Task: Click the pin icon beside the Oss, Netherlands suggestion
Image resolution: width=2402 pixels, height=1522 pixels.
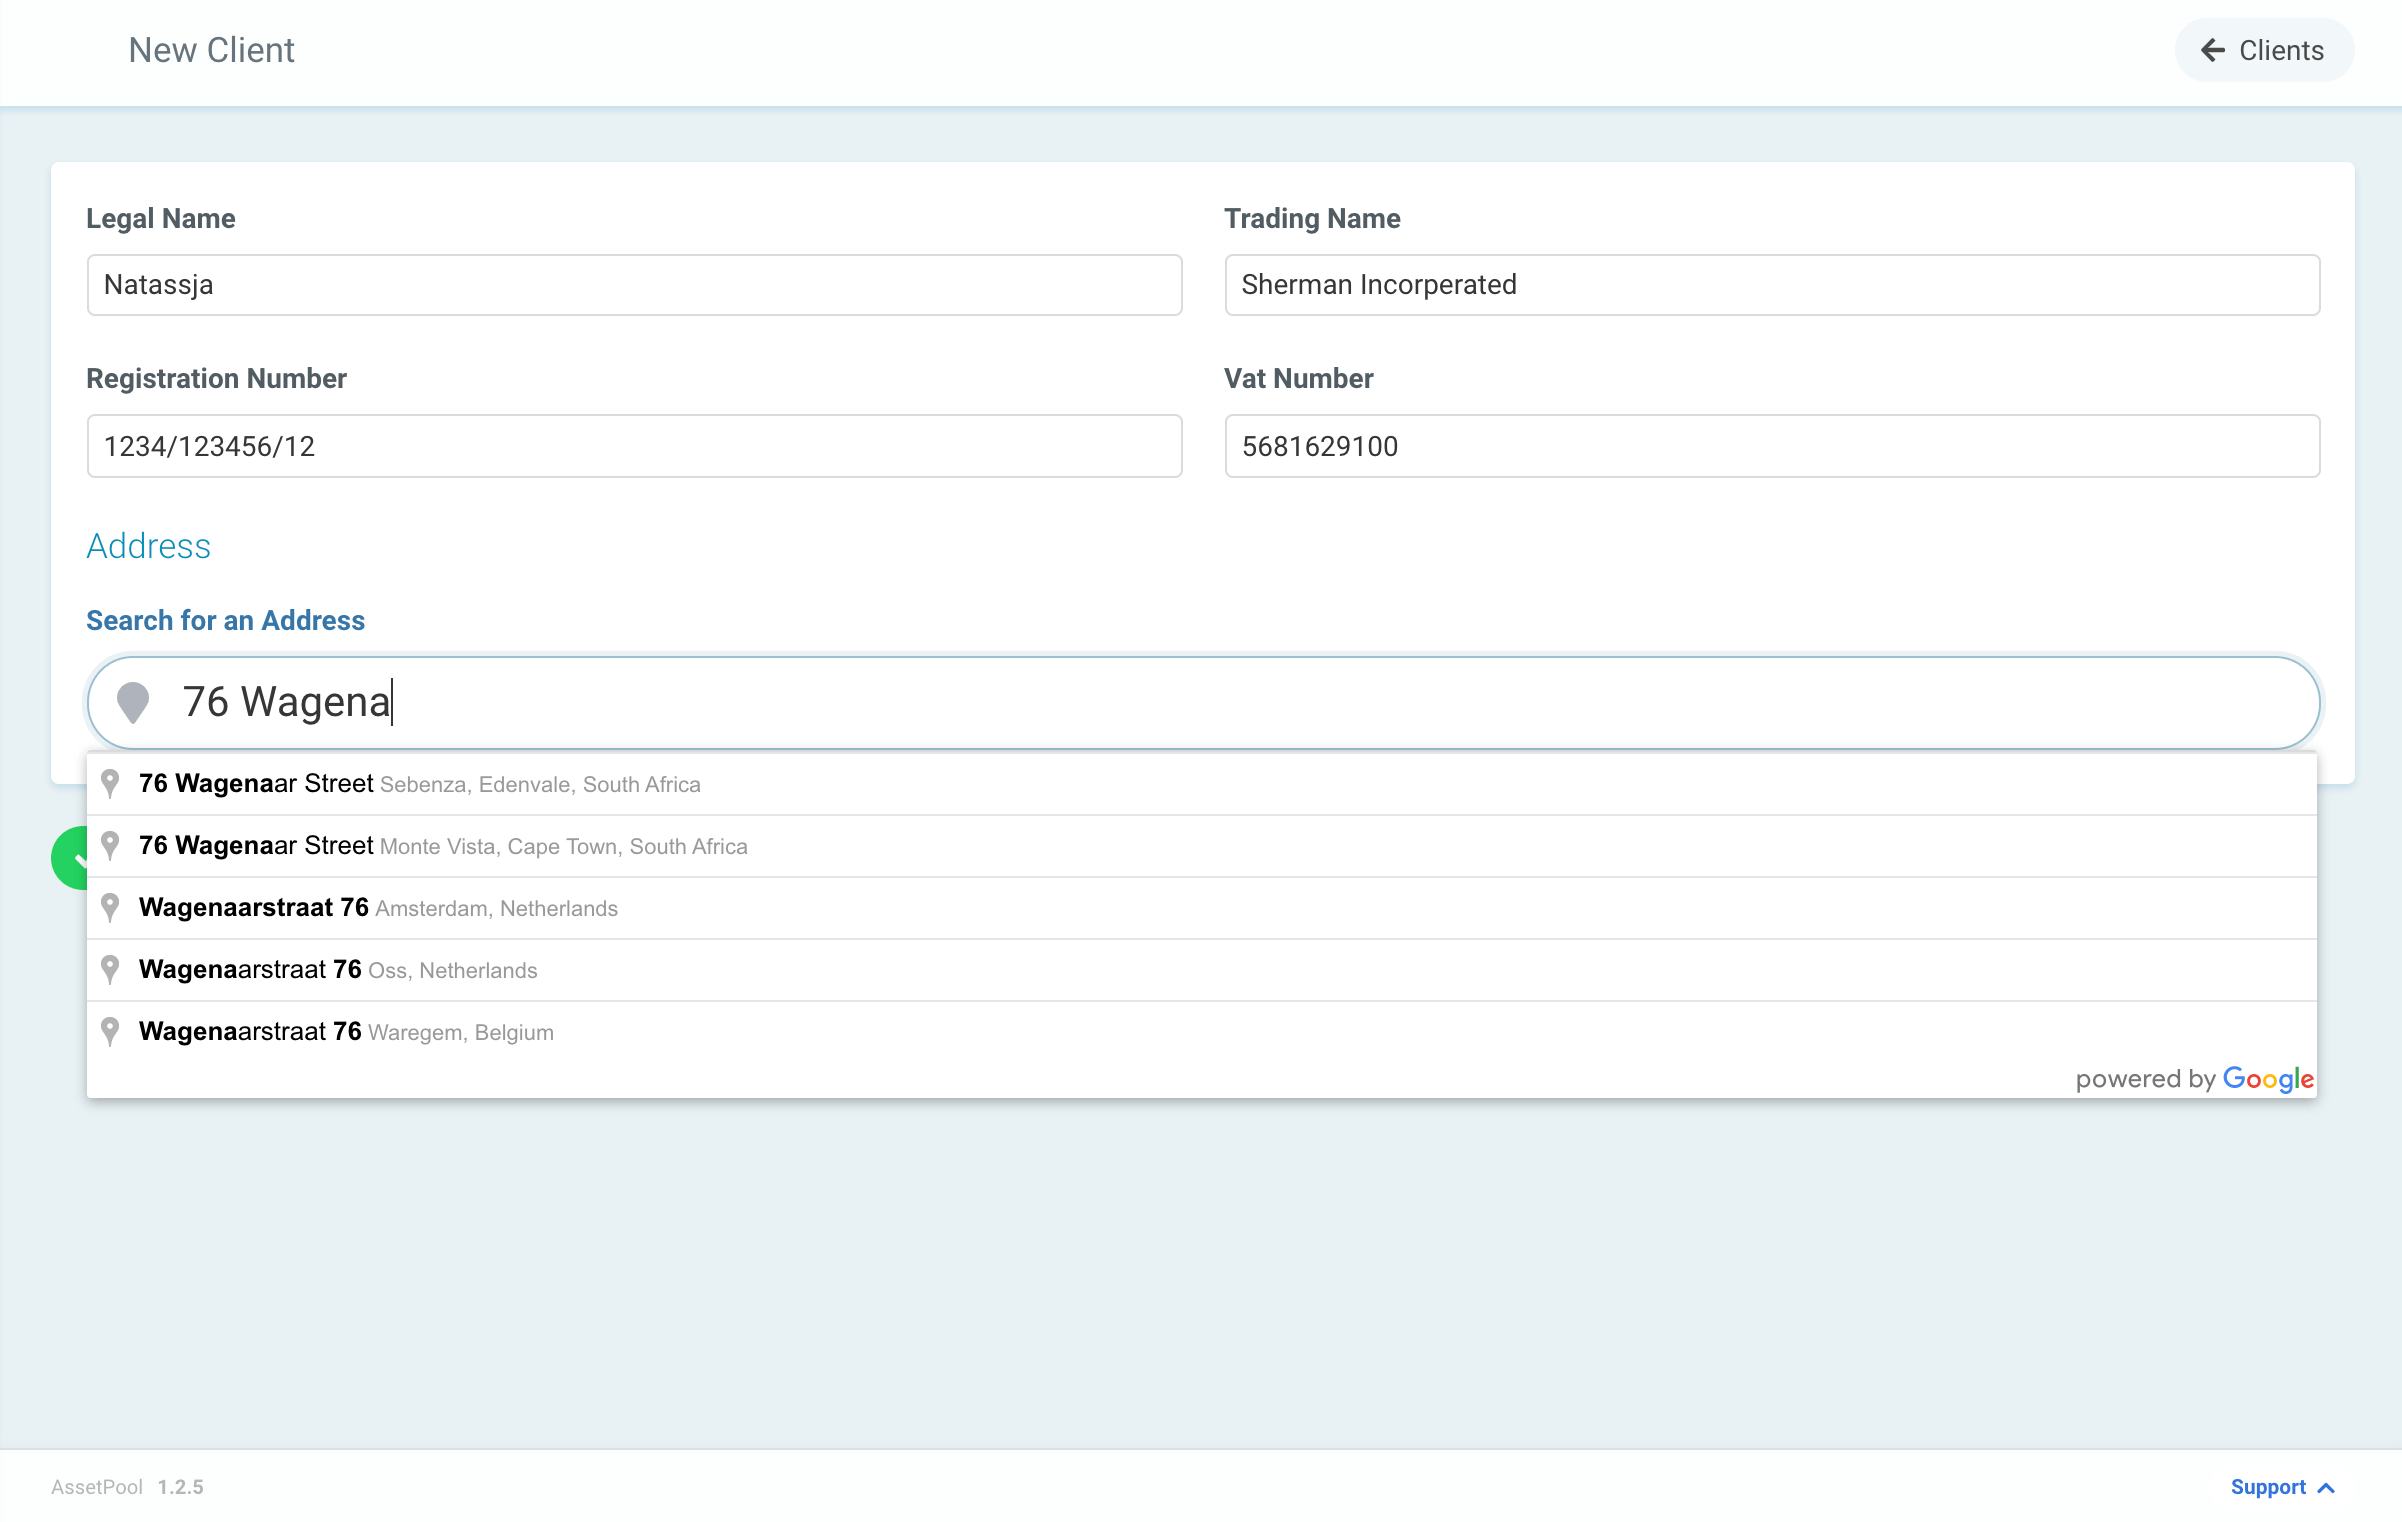Action: (x=110, y=969)
